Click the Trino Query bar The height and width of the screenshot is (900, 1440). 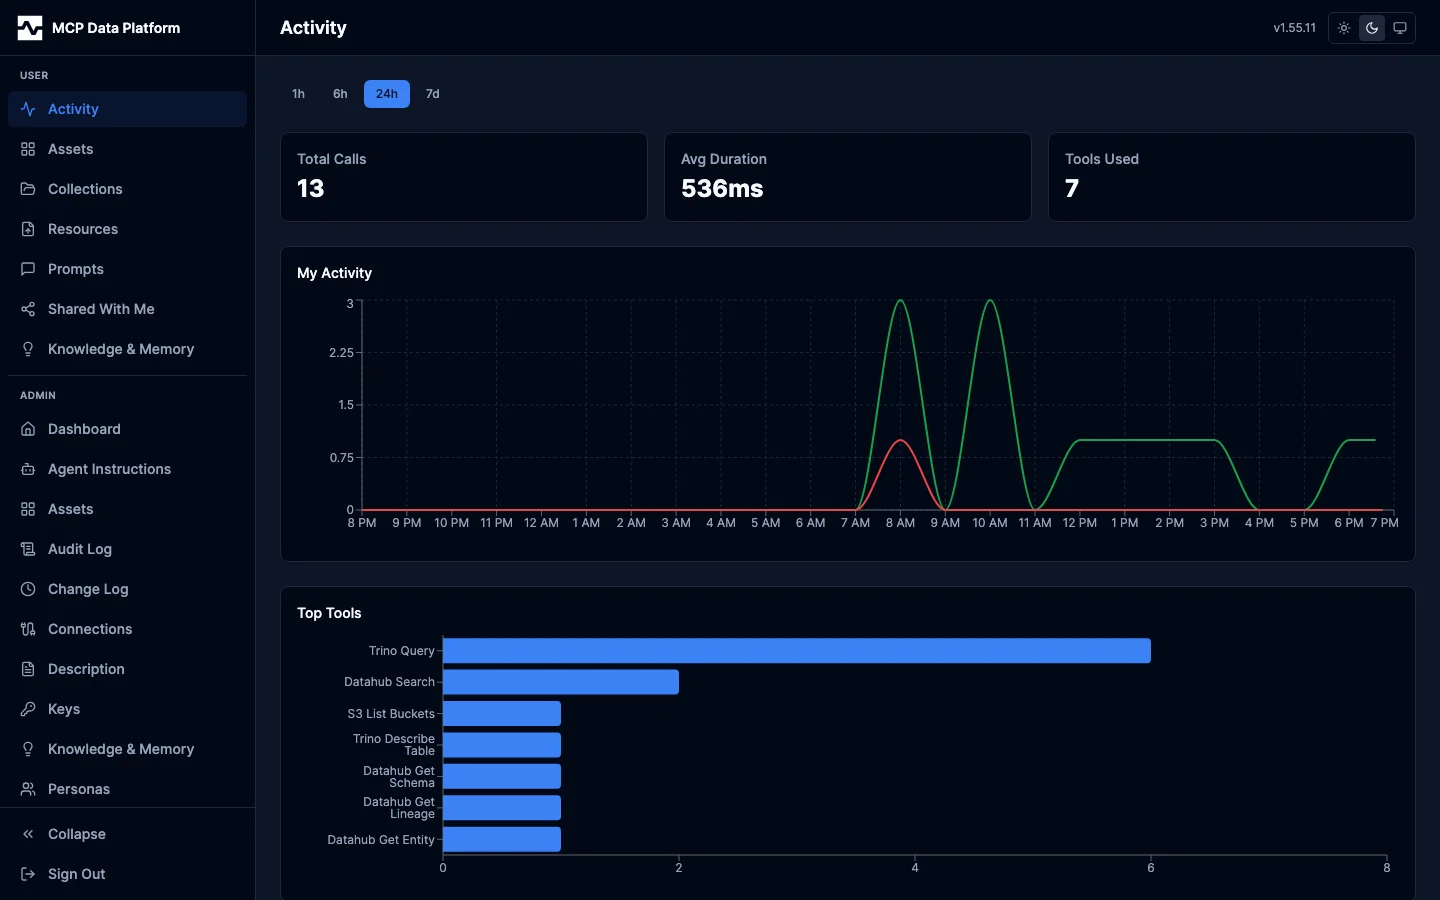796,651
